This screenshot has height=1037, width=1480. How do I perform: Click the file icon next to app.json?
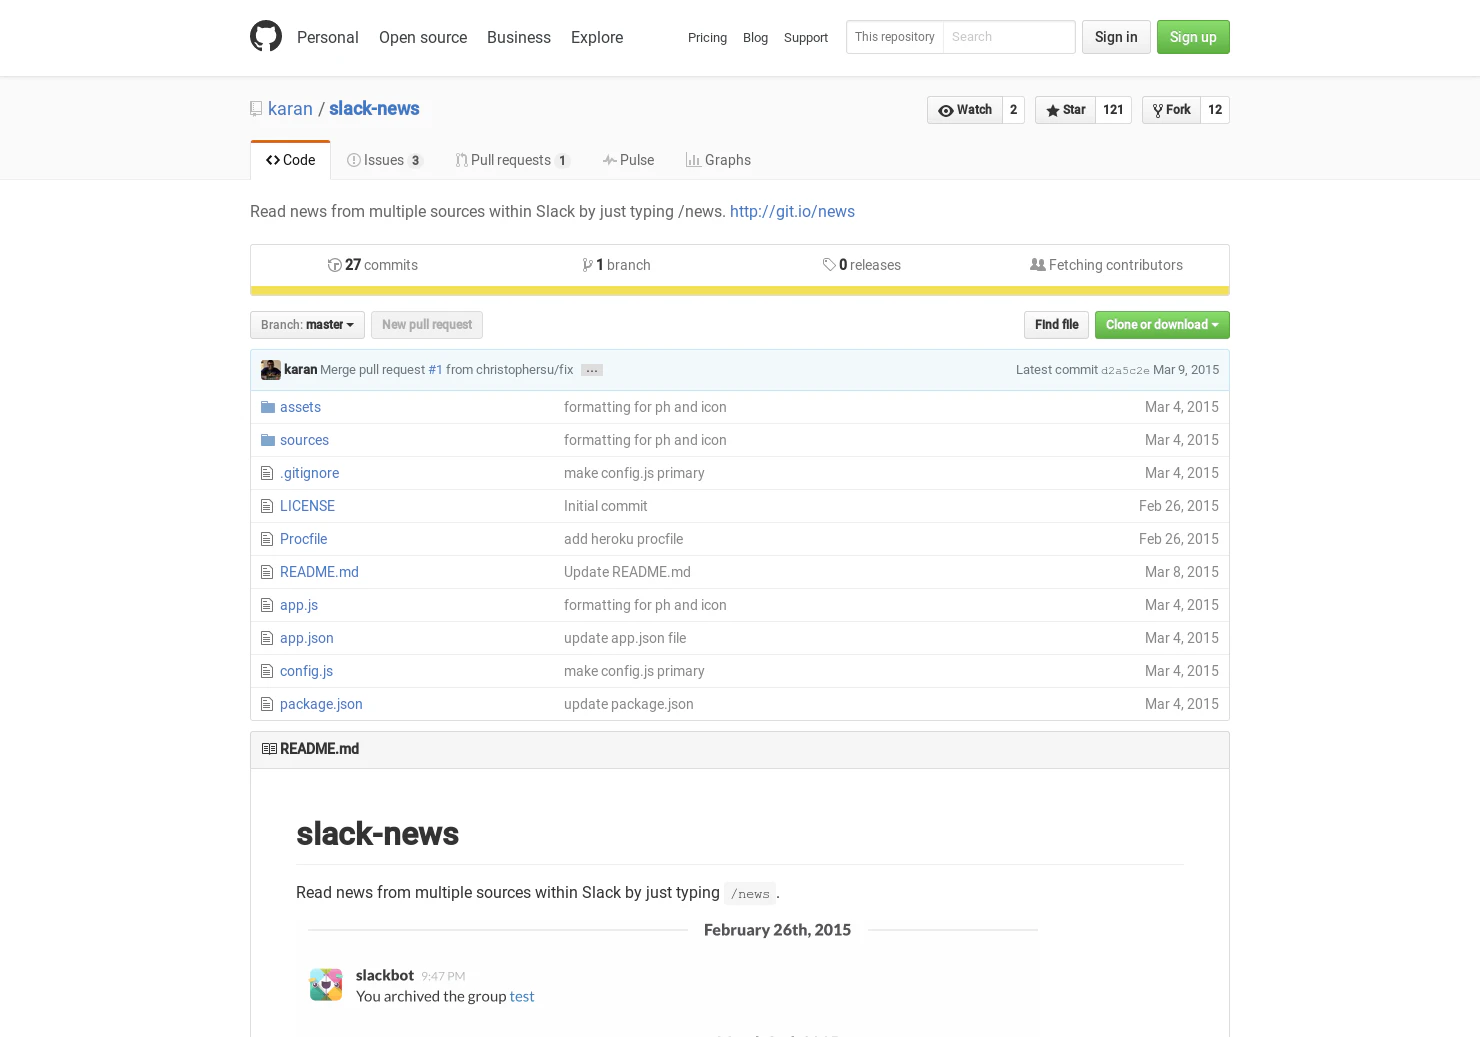point(267,638)
